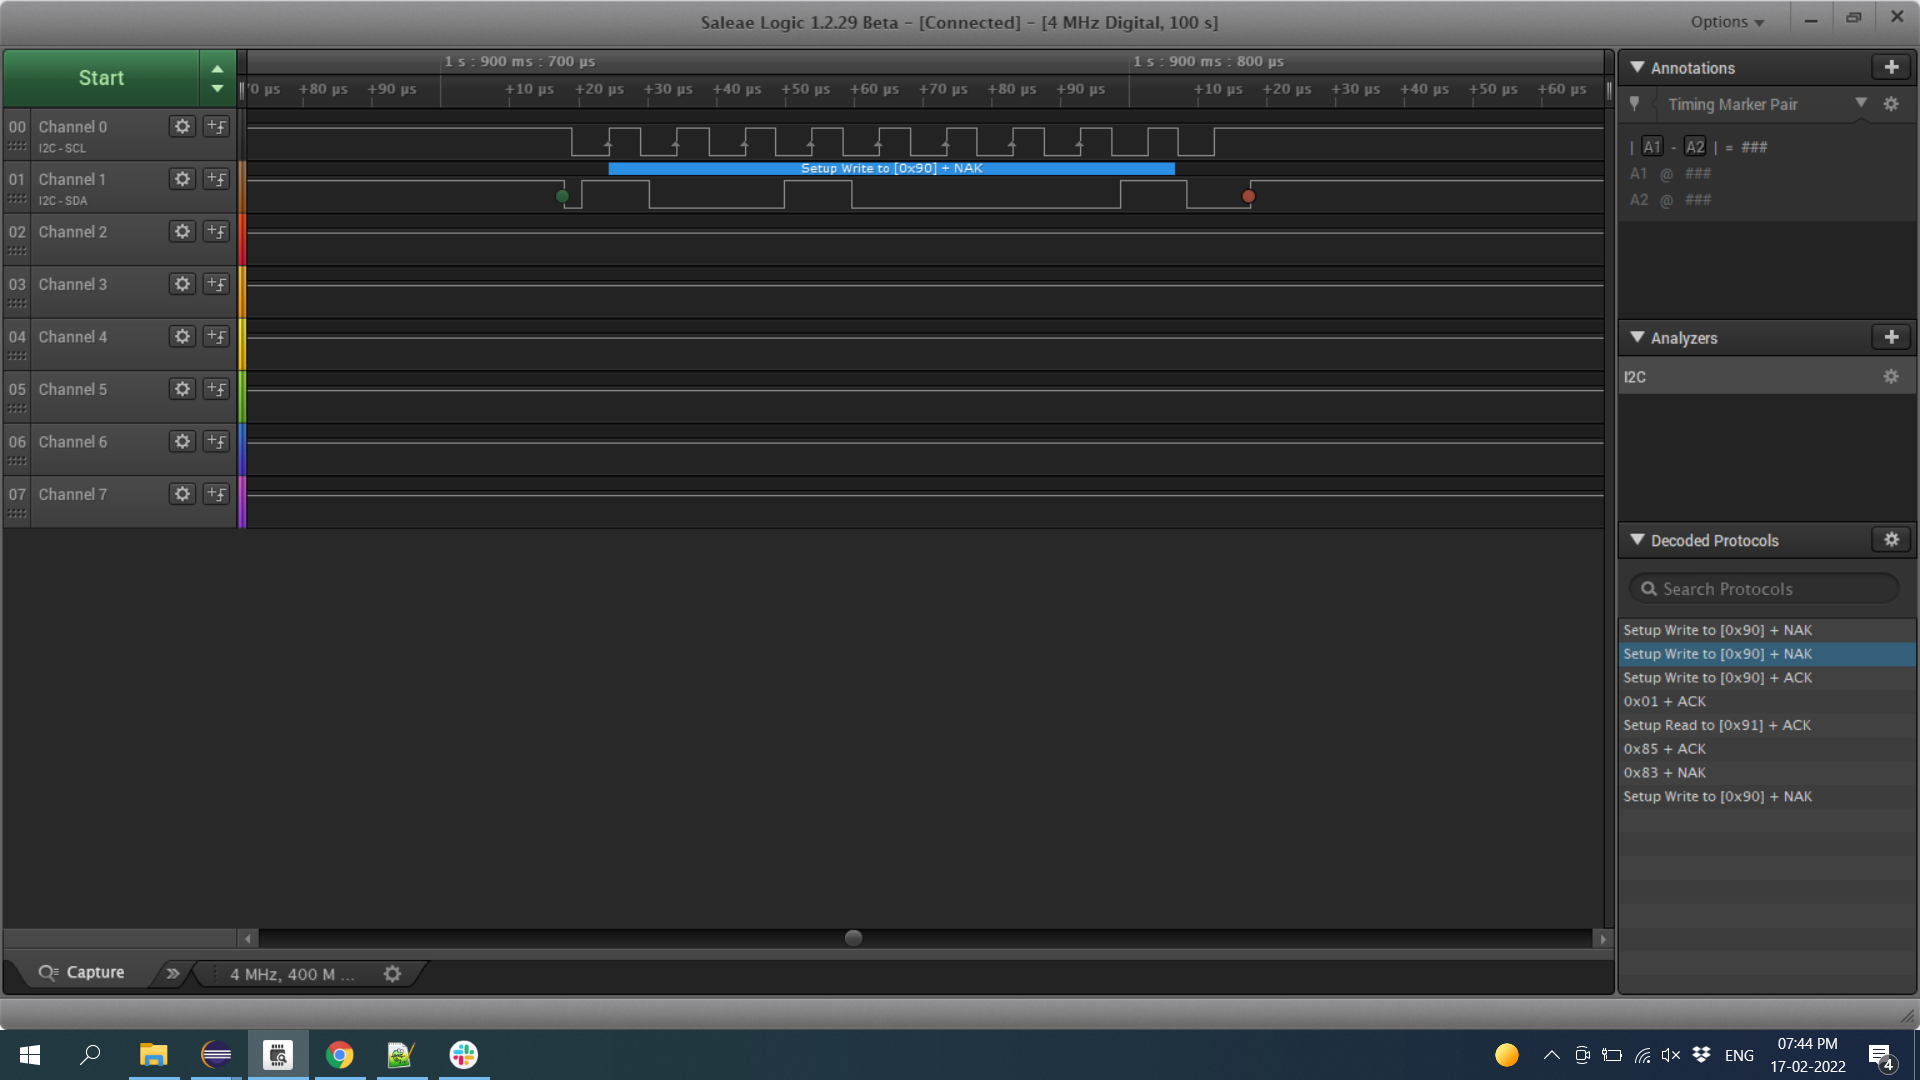Open Windows taskbar search
1920x1080 pixels.
90,1055
